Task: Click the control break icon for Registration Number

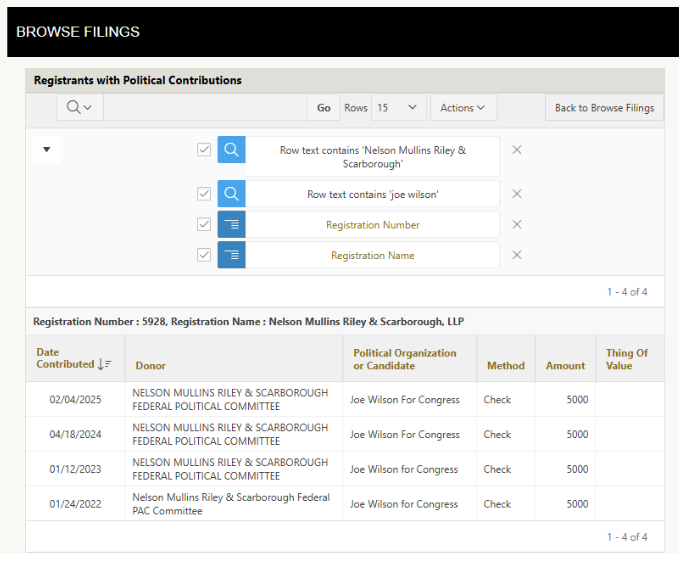Action: [231, 225]
